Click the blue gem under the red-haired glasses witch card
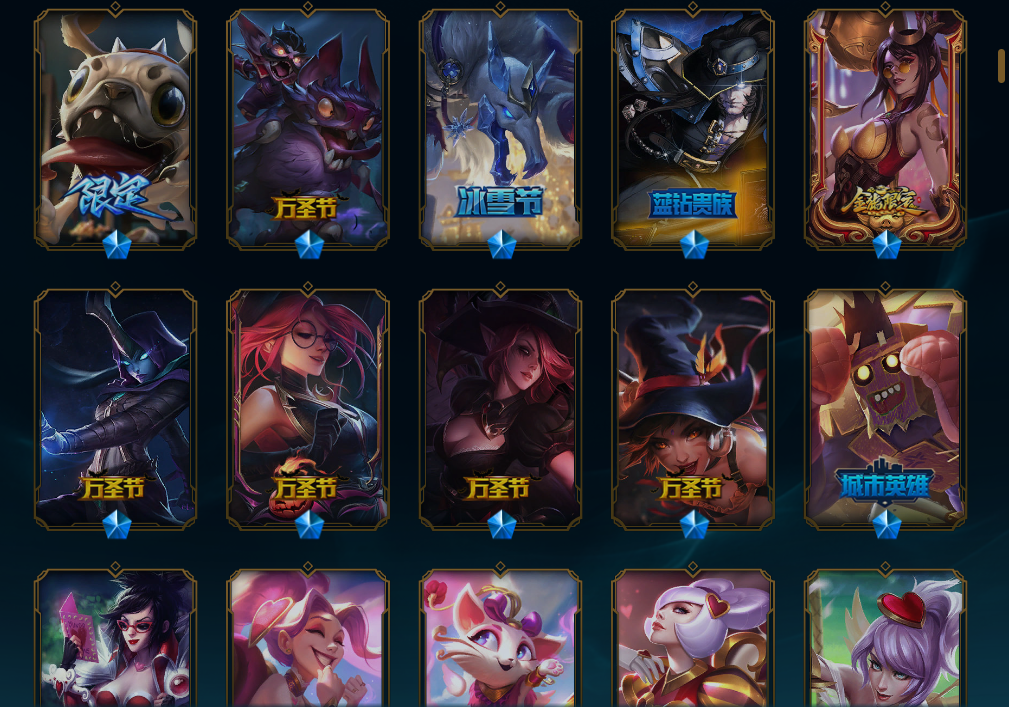 (309, 525)
